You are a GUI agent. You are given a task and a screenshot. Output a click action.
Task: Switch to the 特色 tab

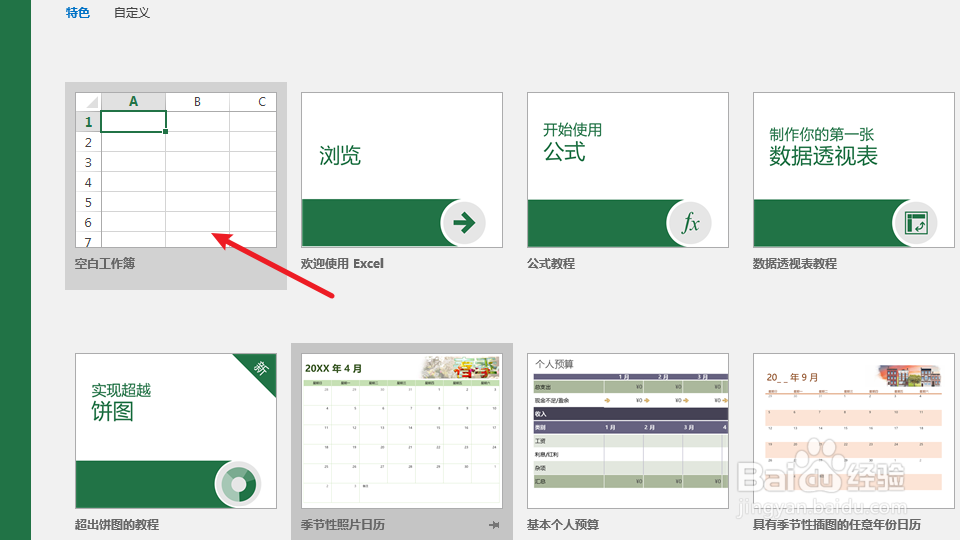click(x=78, y=13)
